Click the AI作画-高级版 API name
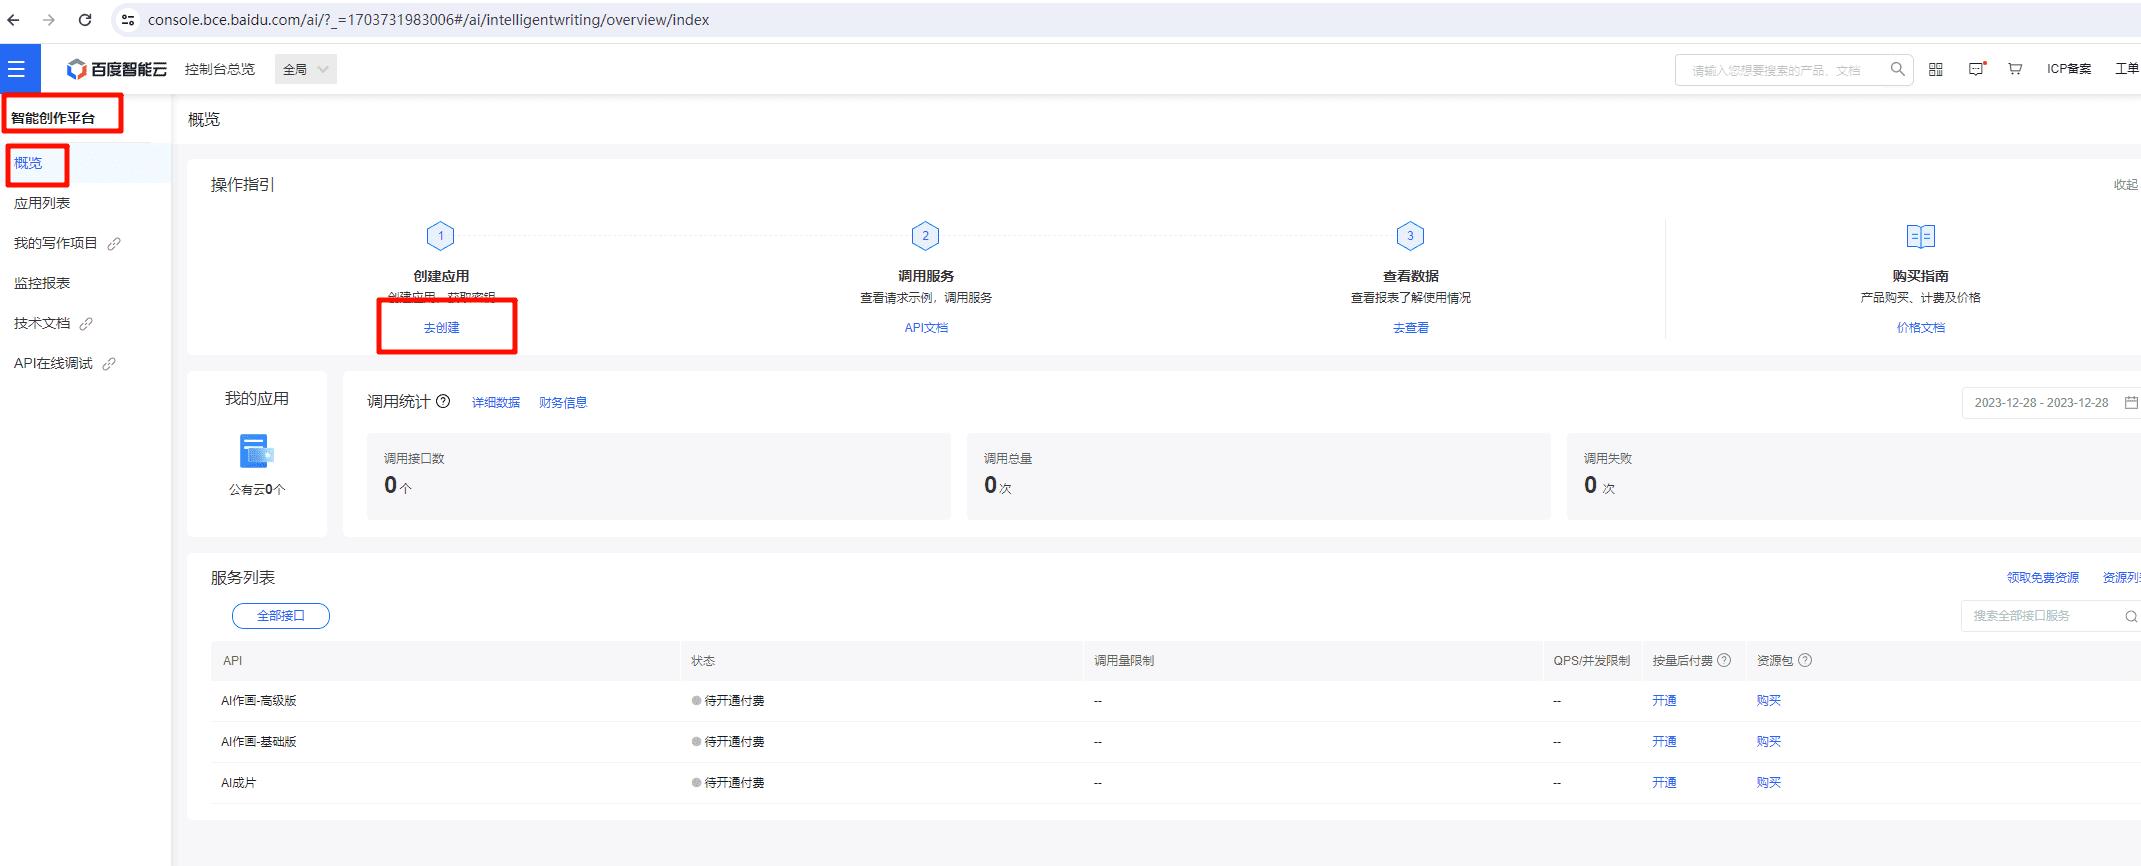Image resolution: width=2141 pixels, height=866 pixels. pos(259,700)
